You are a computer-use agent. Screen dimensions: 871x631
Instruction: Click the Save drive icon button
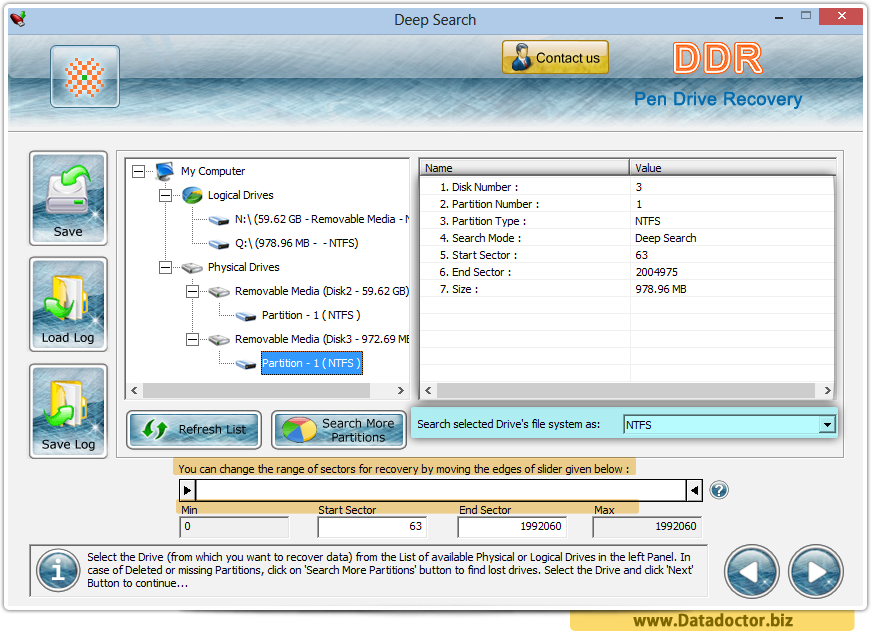68,198
